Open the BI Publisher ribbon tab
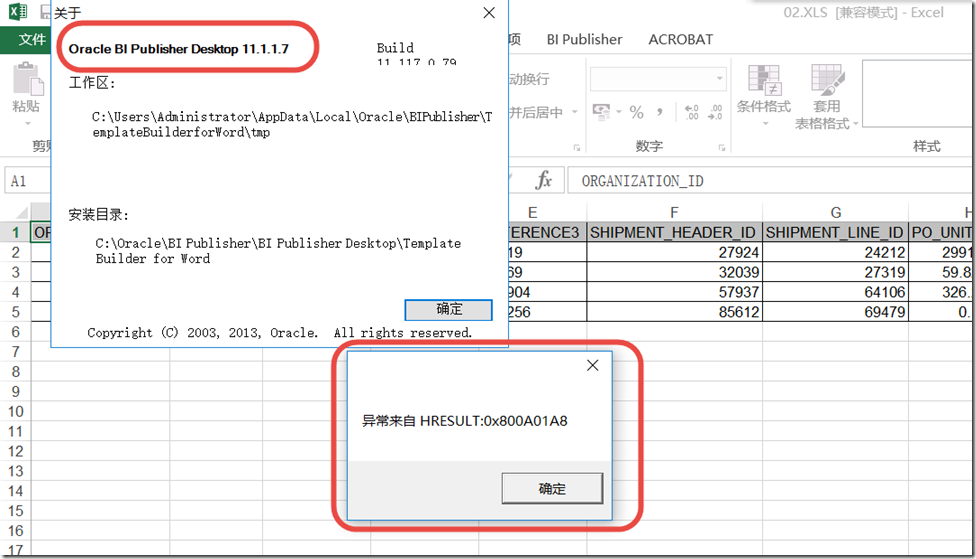The image size is (976, 559). (x=584, y=39)
